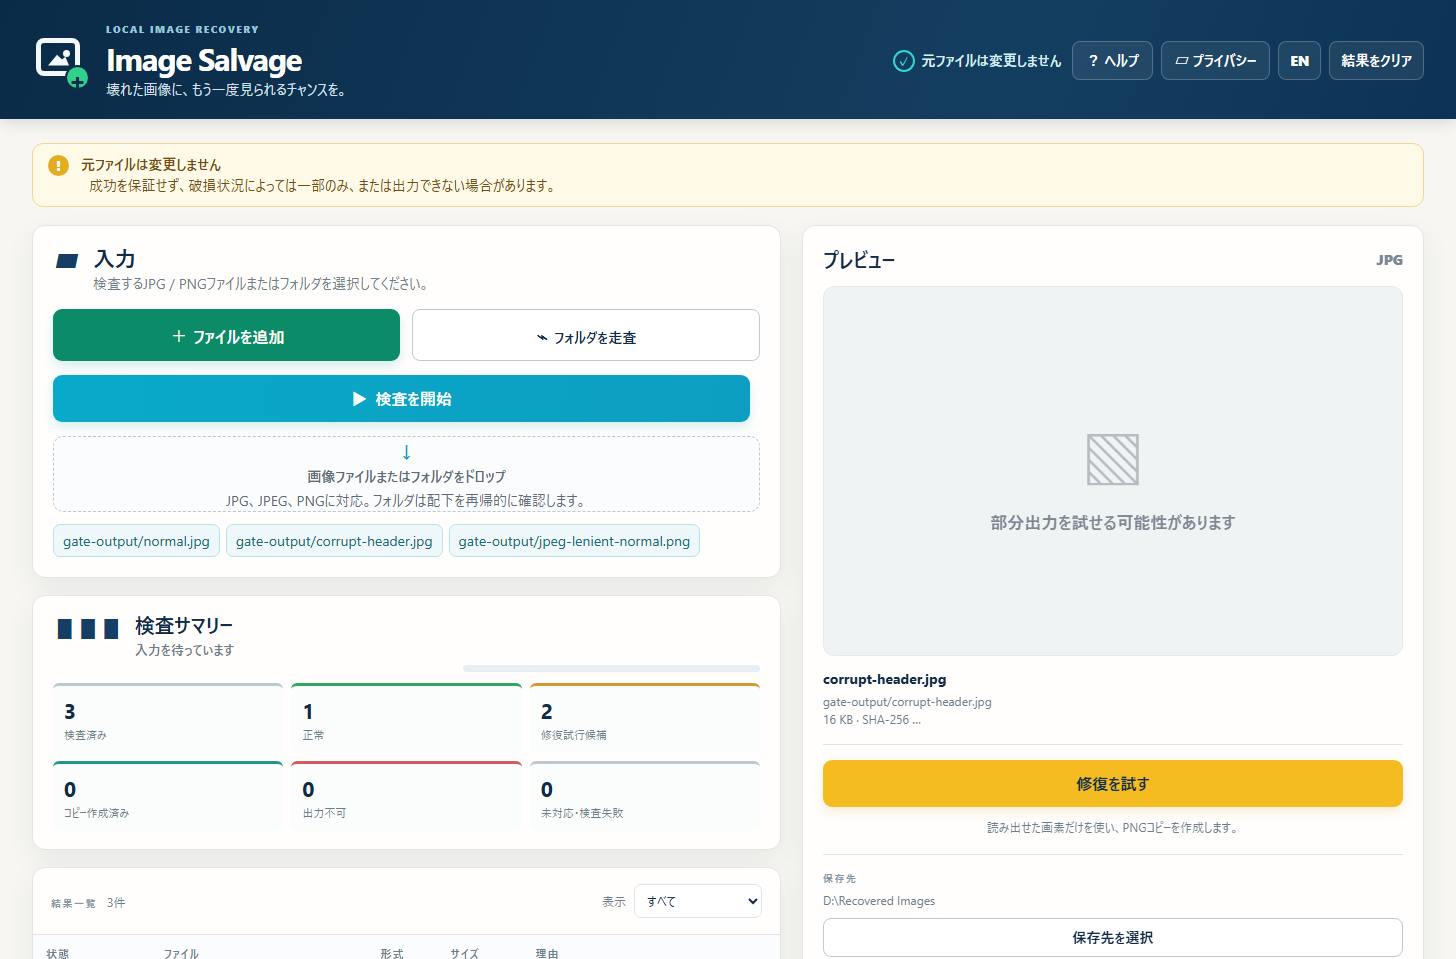Click the inspection progress bar
The image size is (1456, 959).
611,668
